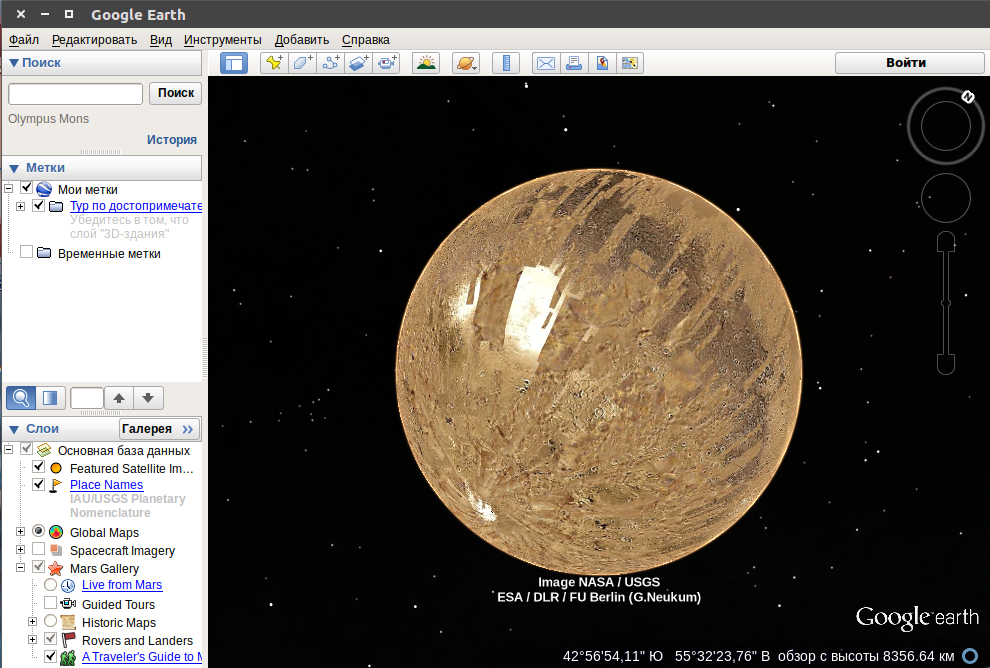Viewport: 990px width, 668px height.
Task: Open the Галерея gallery button
Action: click(x=159, y=429)
